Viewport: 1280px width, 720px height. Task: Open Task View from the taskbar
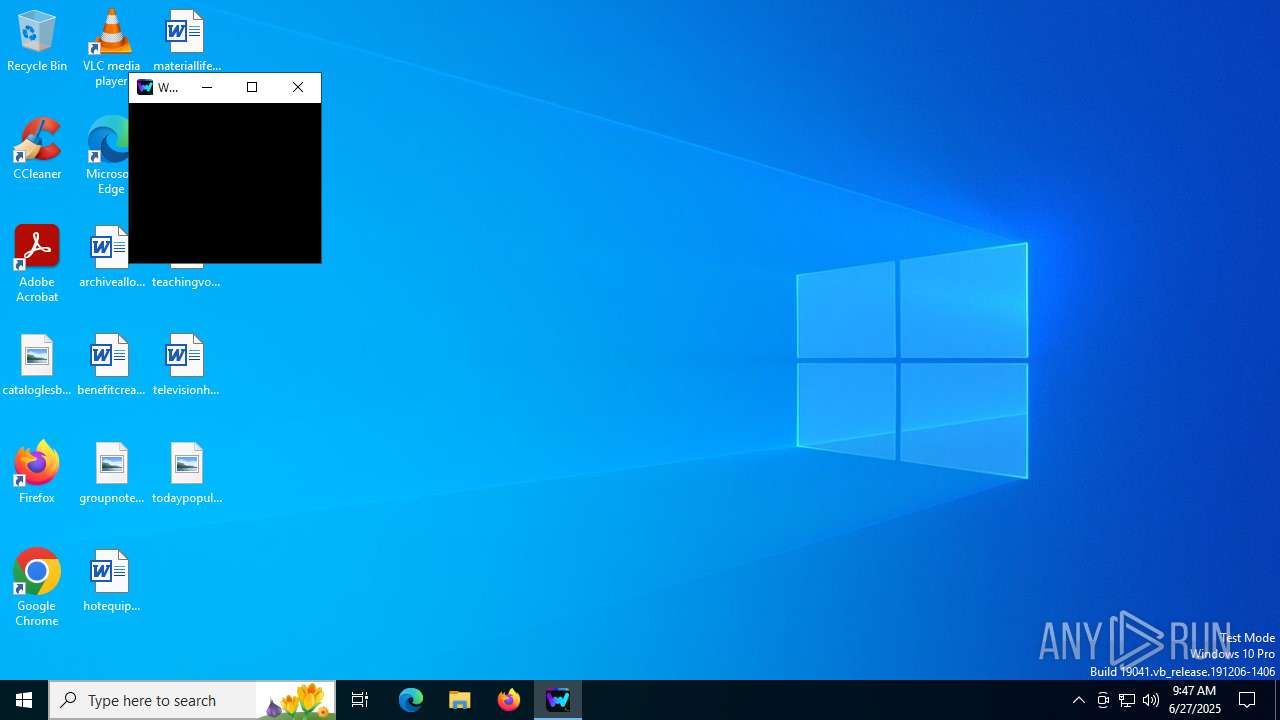[360, 700]
